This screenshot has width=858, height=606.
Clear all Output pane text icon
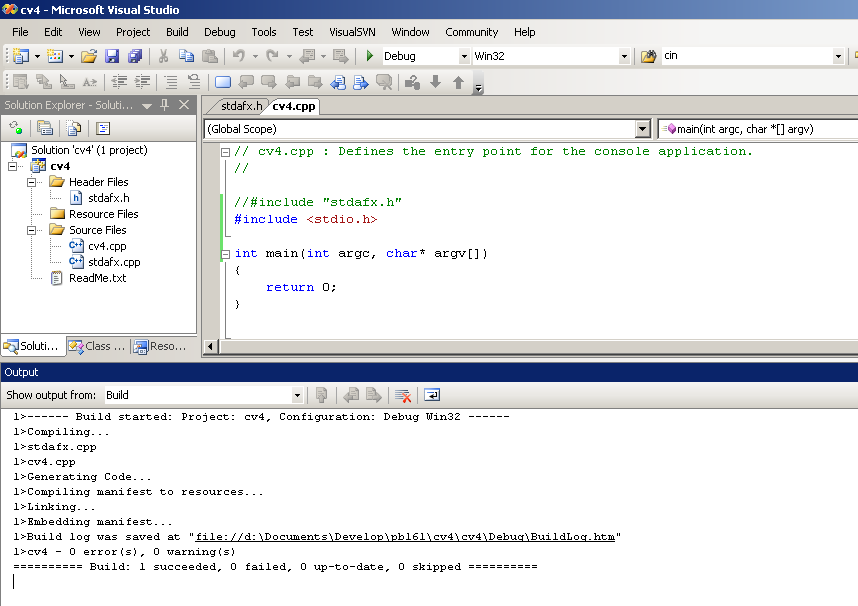pyautogui.click(x=403, y=395)
